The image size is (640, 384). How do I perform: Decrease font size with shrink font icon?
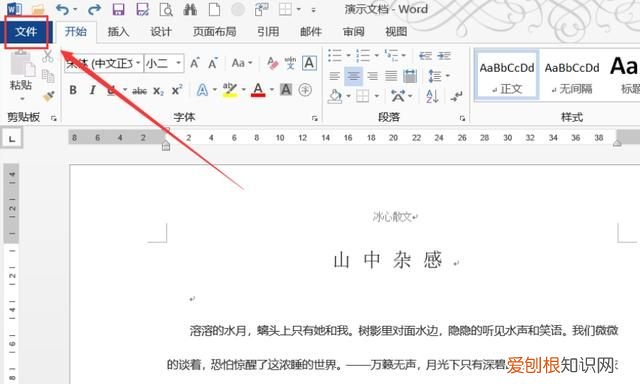tap(213, 63)
